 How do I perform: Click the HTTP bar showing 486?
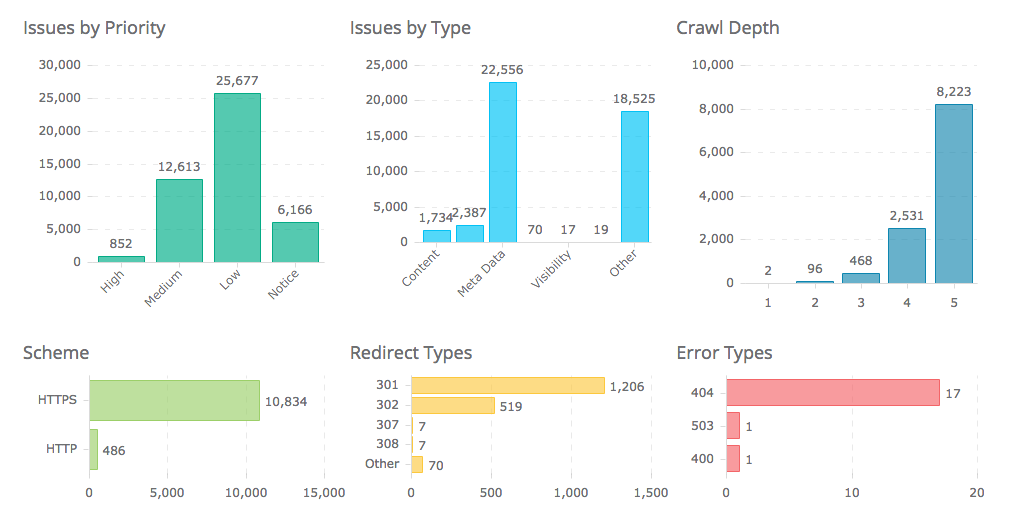[93, 449]
